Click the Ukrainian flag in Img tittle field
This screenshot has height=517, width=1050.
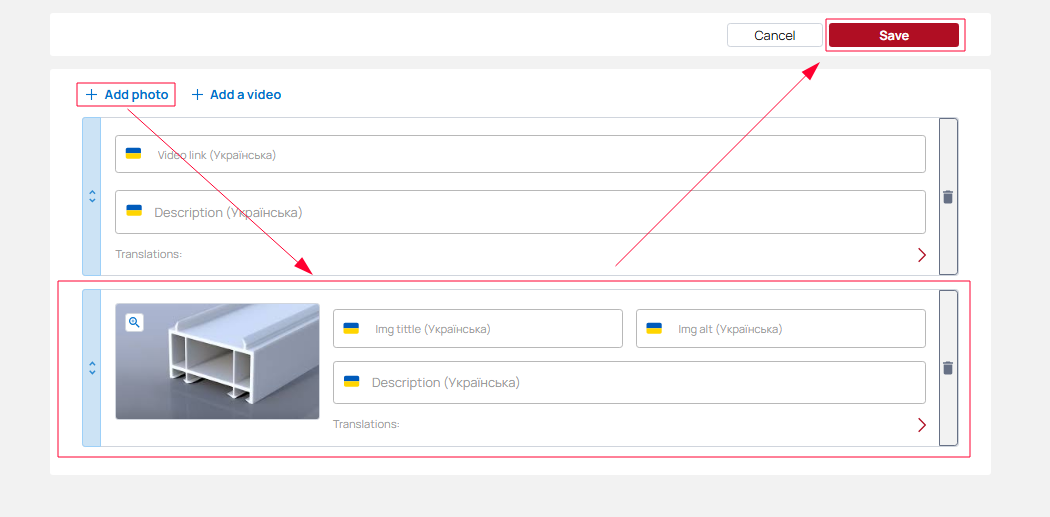tap(351, 328)
